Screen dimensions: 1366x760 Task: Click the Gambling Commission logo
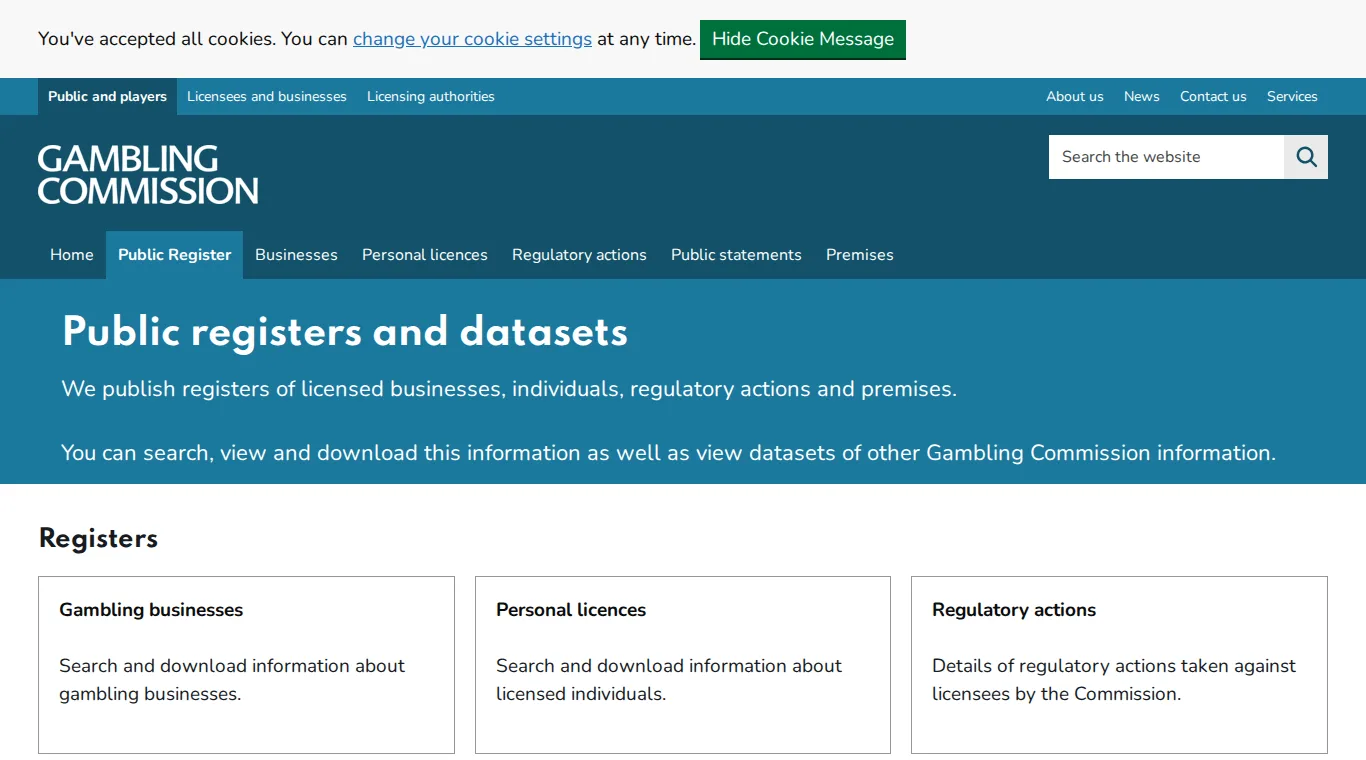tap(148, 174)
